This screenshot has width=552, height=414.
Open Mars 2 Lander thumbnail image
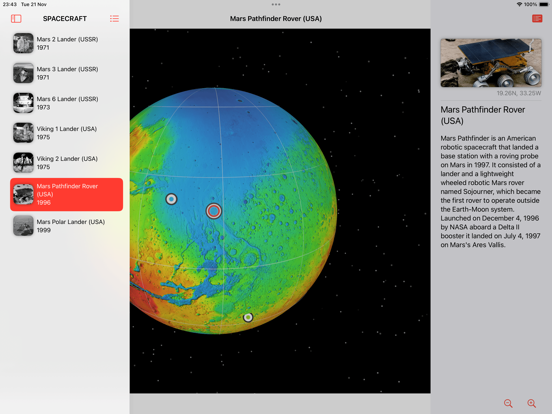click(x=23, y=43)
